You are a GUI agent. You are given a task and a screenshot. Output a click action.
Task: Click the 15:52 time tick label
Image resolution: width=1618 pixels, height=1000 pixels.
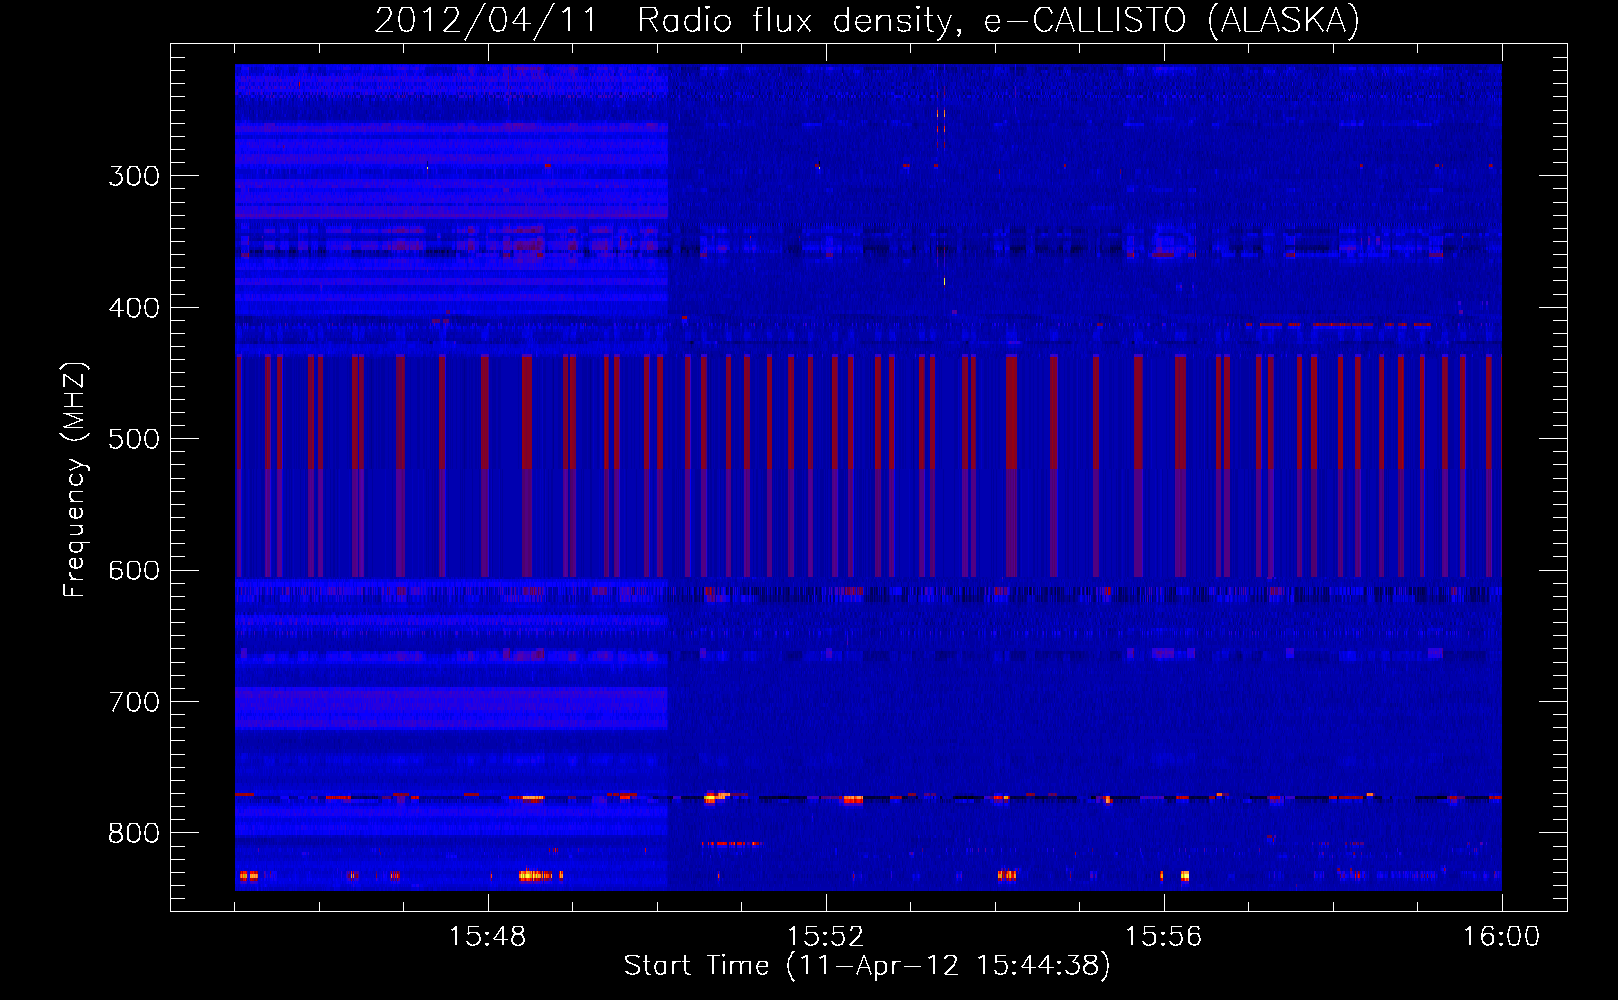click(825, 937)
